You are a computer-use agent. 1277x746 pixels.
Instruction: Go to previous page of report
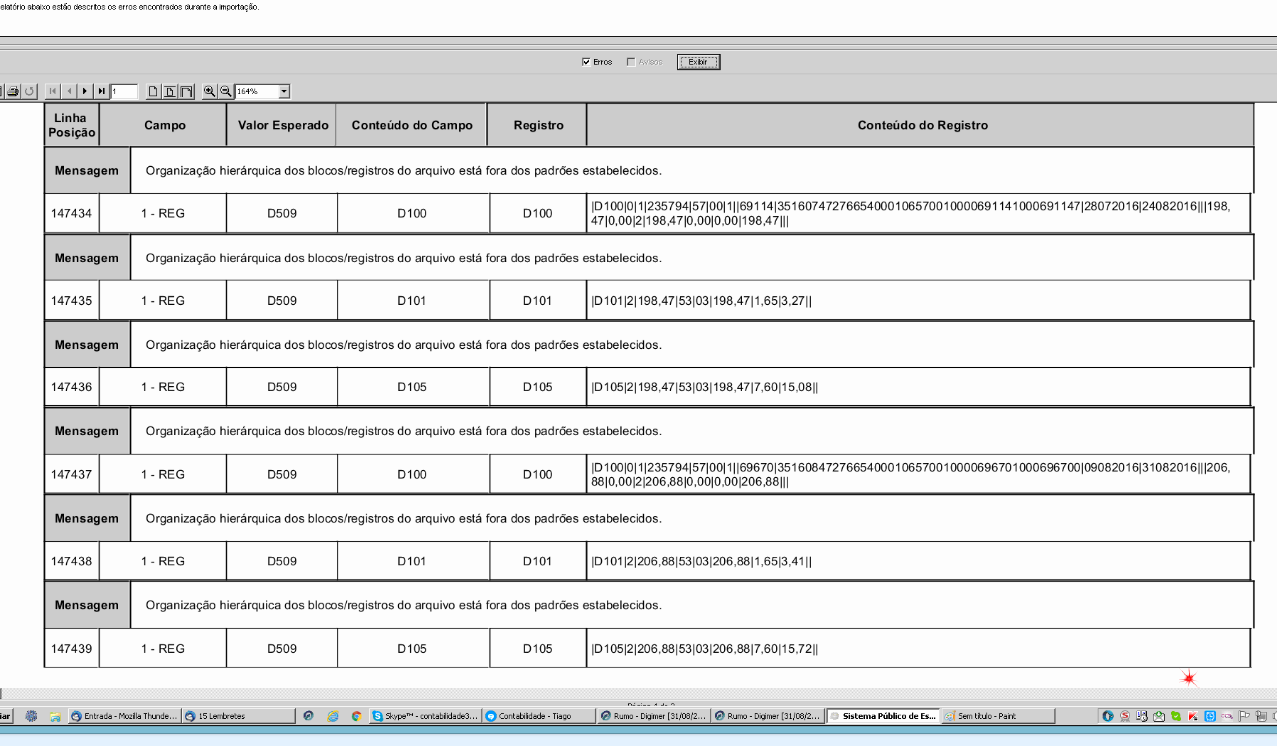pos(69,91)
